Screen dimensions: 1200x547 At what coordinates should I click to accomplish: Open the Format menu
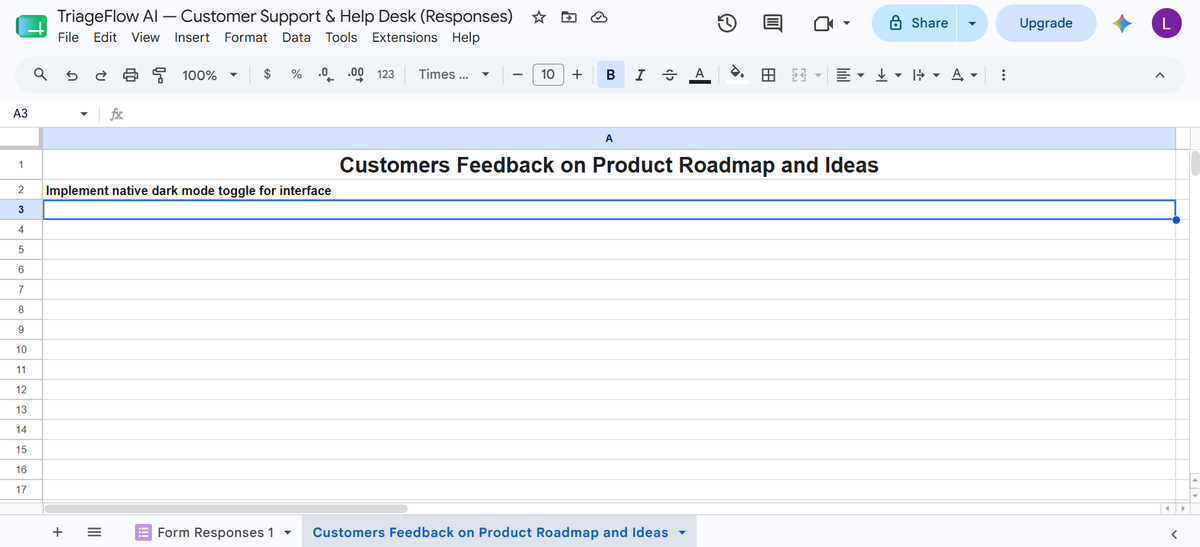(x=246, y=37)
